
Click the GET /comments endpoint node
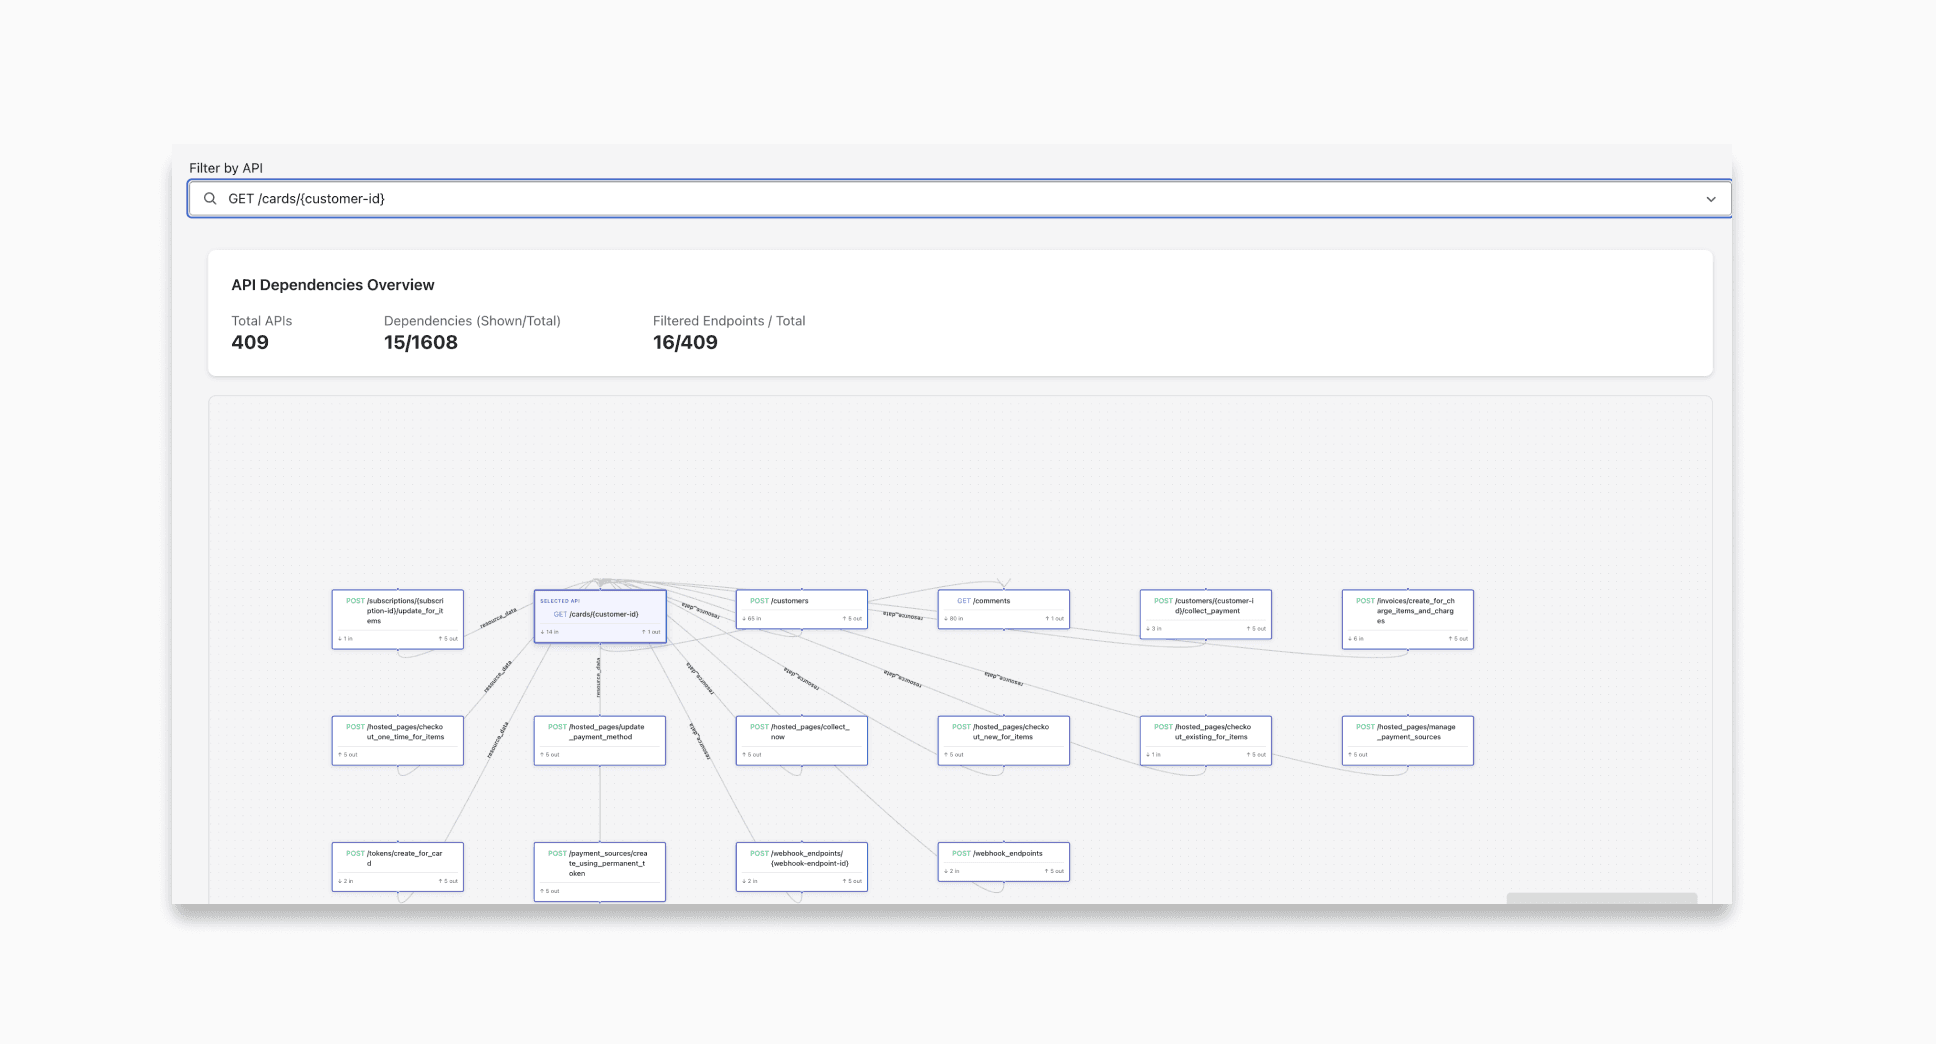[1003, 608]
